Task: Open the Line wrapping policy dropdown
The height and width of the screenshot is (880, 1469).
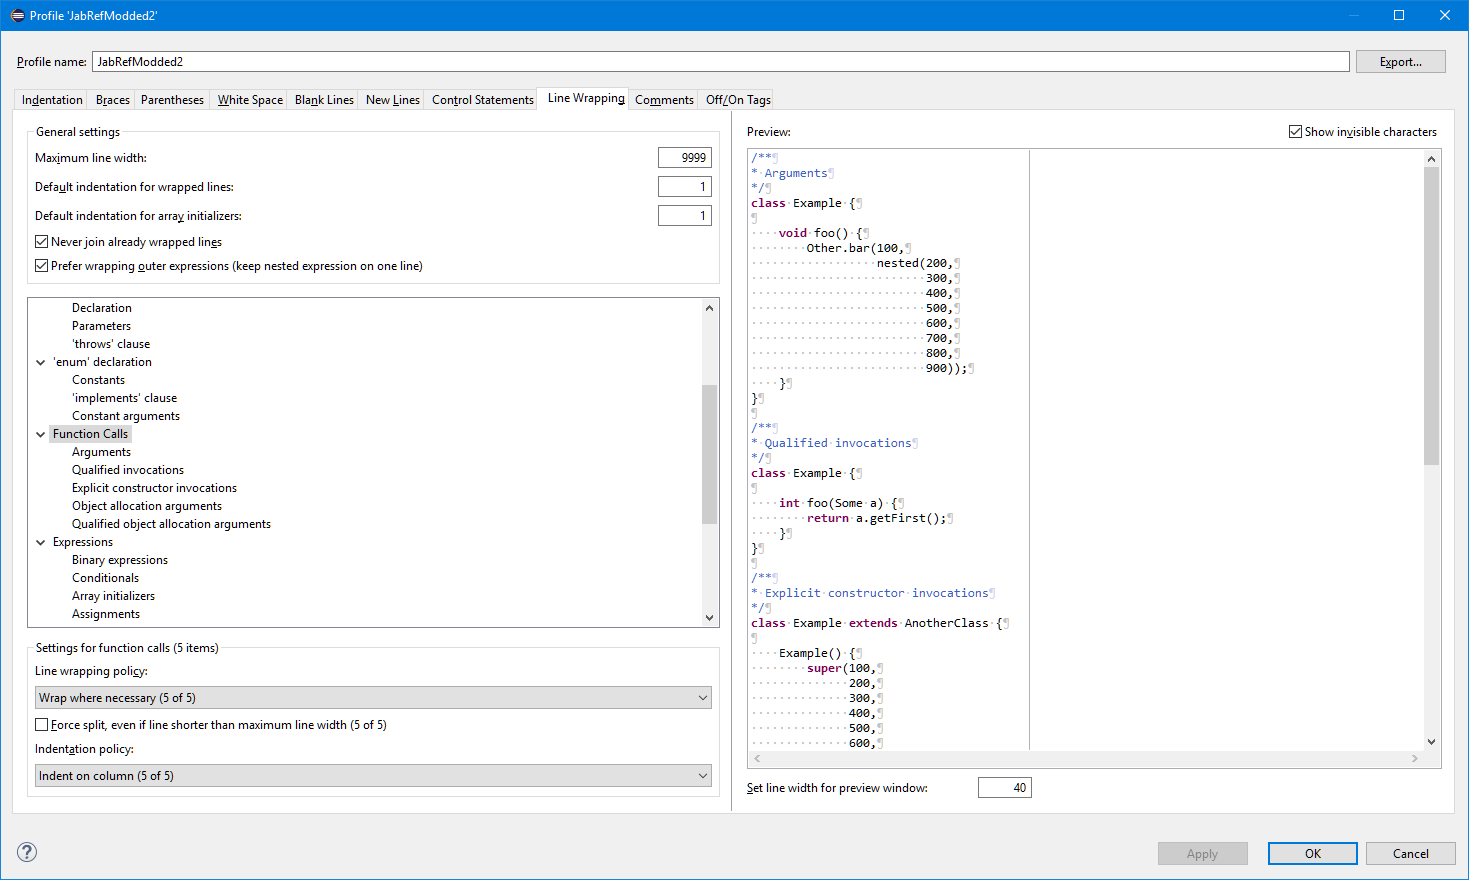Action: 373,698
